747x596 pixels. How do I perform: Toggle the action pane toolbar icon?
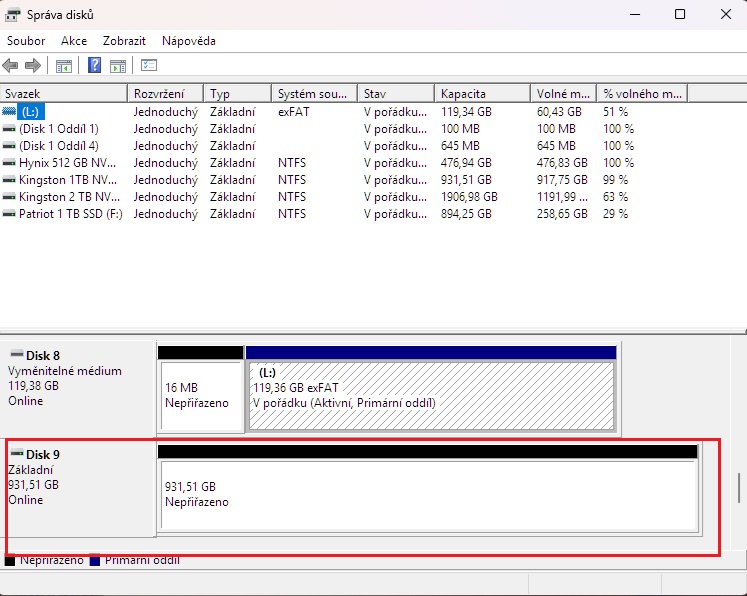tap(118, 66)
